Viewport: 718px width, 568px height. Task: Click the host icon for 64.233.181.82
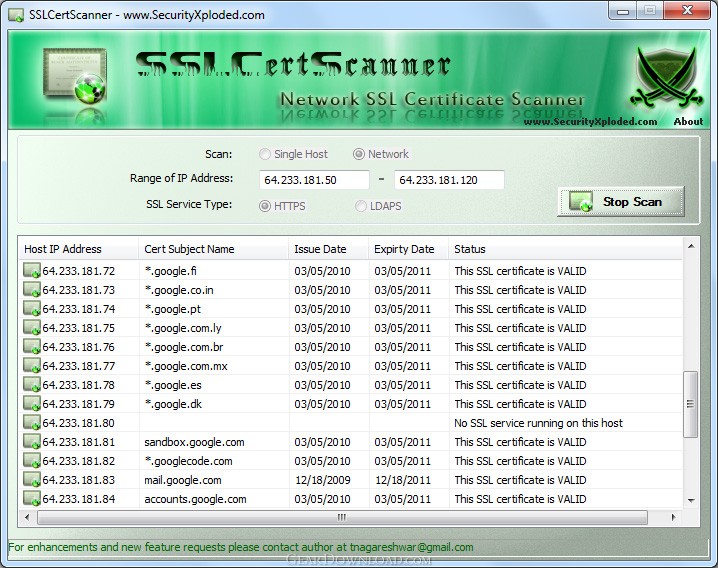[x=32, y=461]
